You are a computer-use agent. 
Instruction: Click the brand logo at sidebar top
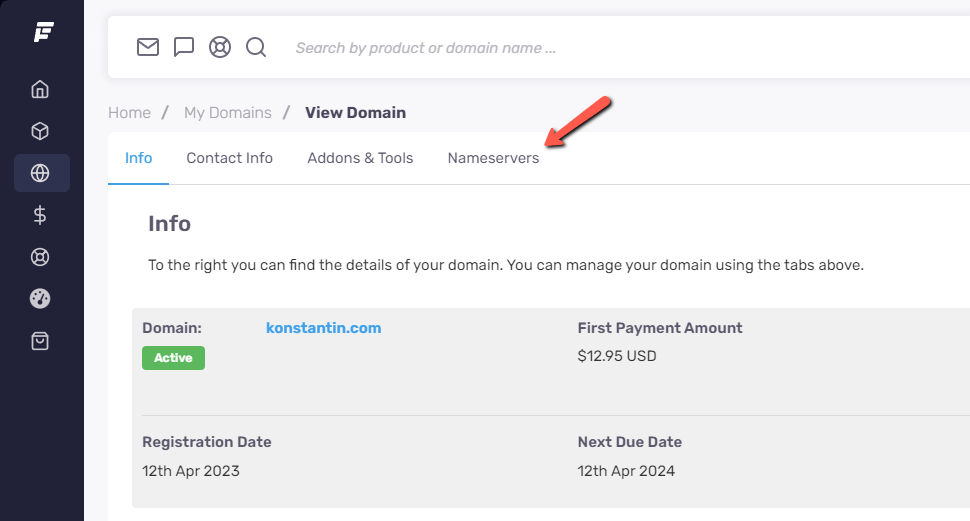[43, 32]
